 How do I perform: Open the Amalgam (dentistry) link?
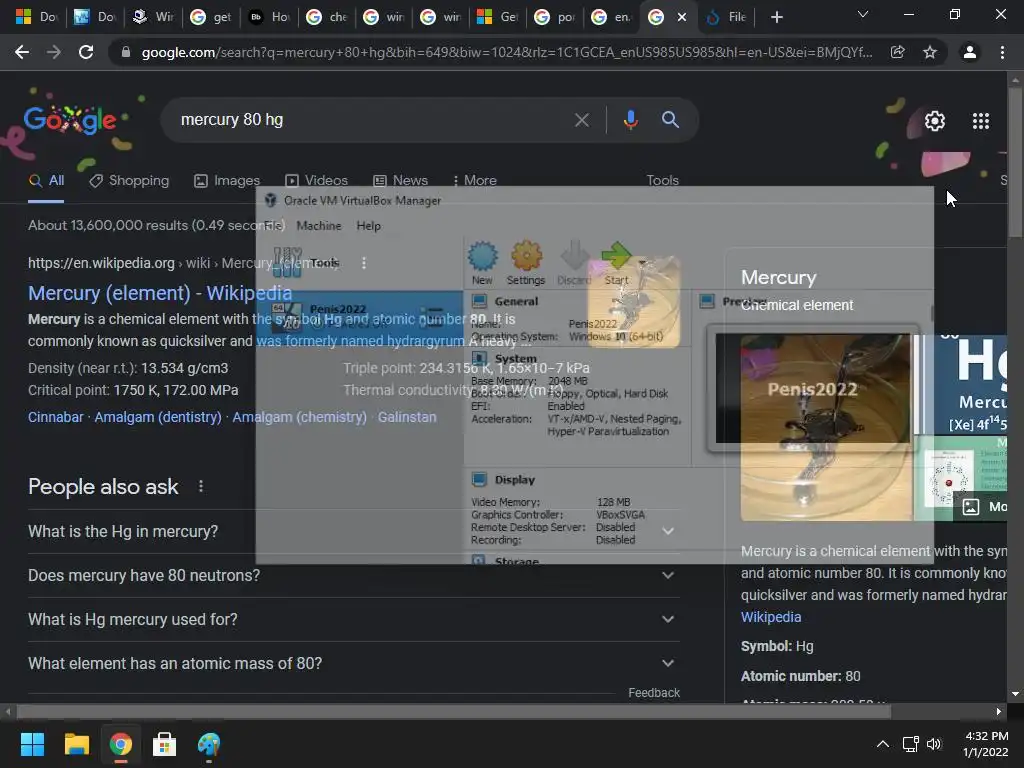(x=158, y=417)
